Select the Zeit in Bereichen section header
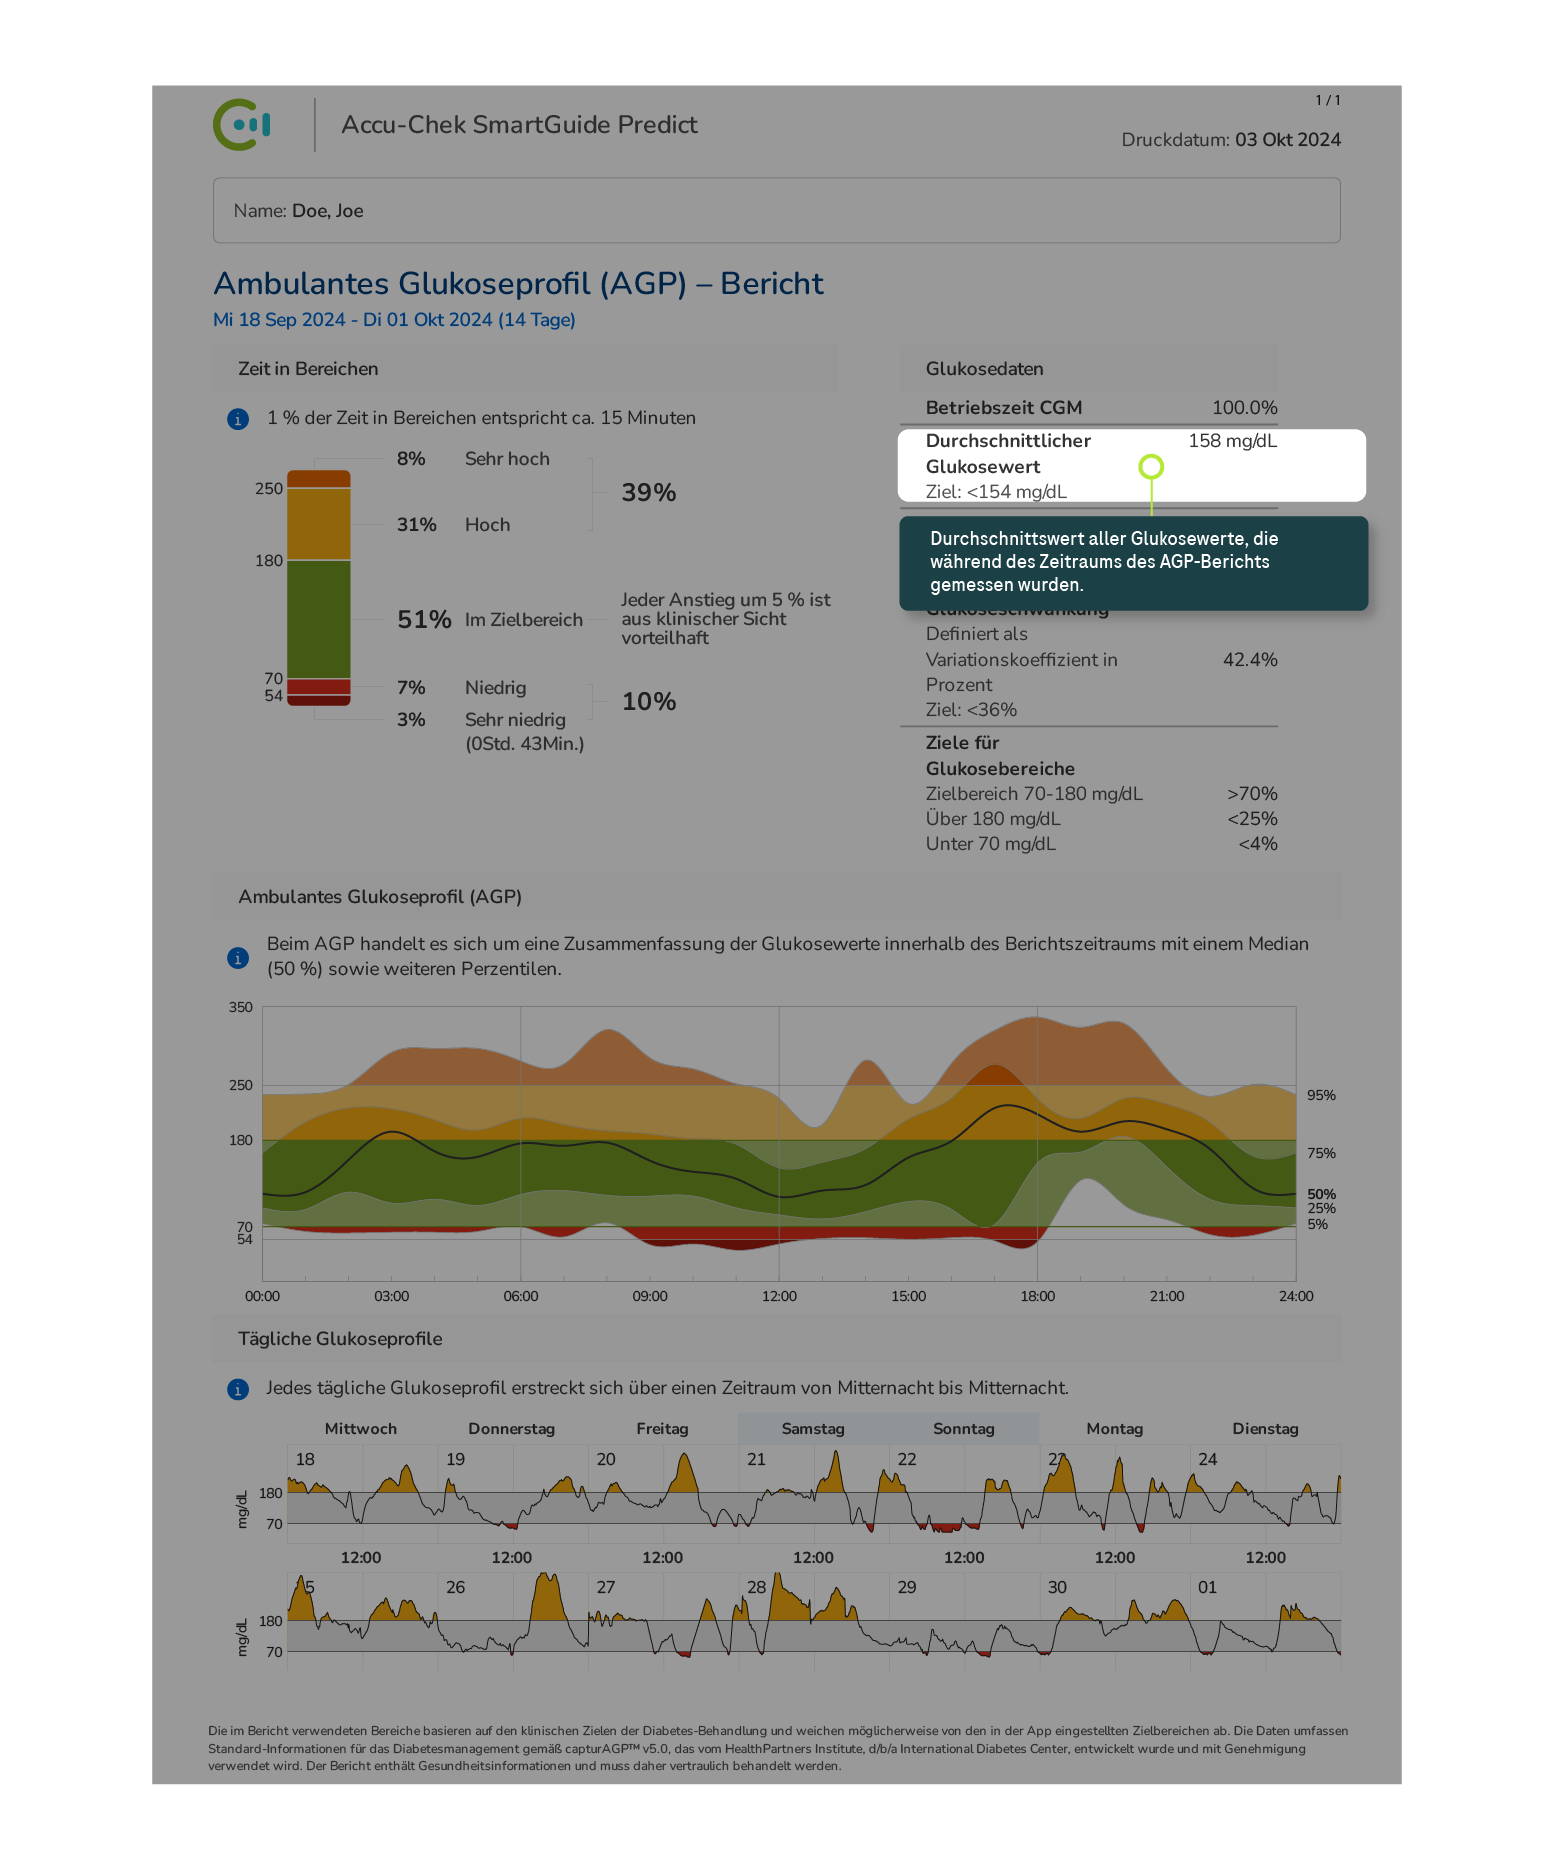1554x1864 pixels. 524,369
